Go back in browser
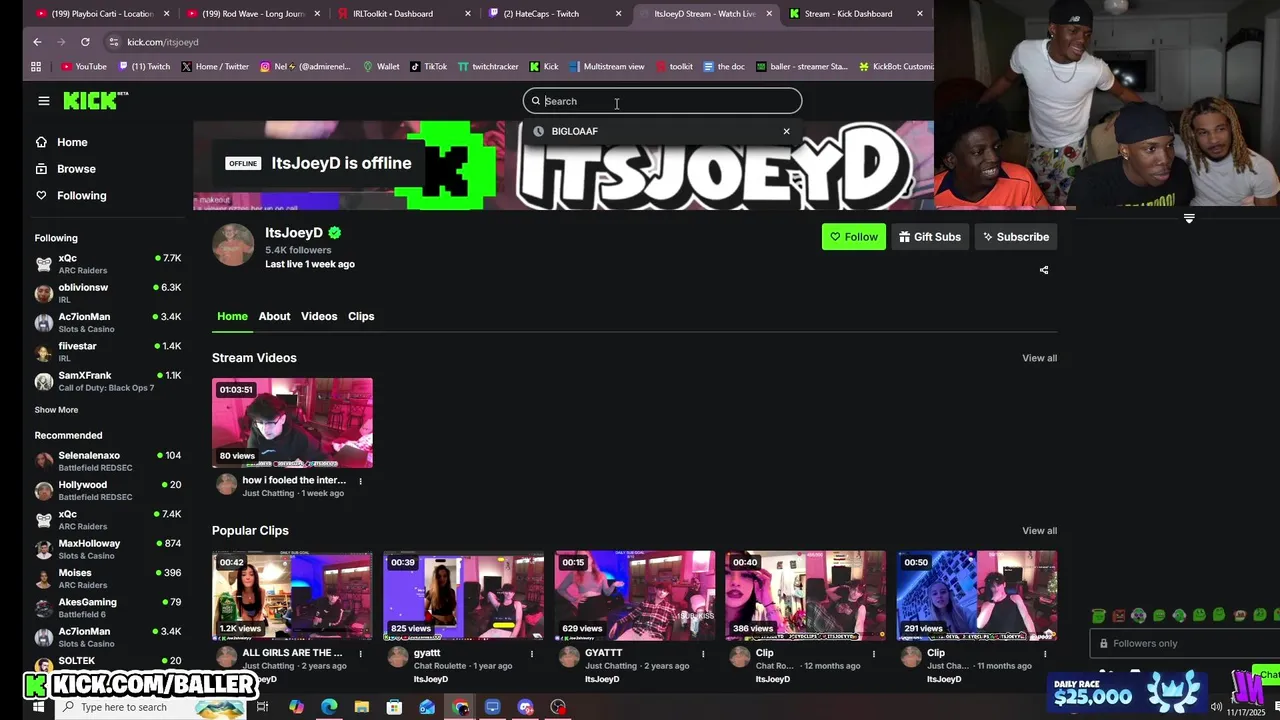This screenshot has height=720, width=1280. click(x=37, y=42)
